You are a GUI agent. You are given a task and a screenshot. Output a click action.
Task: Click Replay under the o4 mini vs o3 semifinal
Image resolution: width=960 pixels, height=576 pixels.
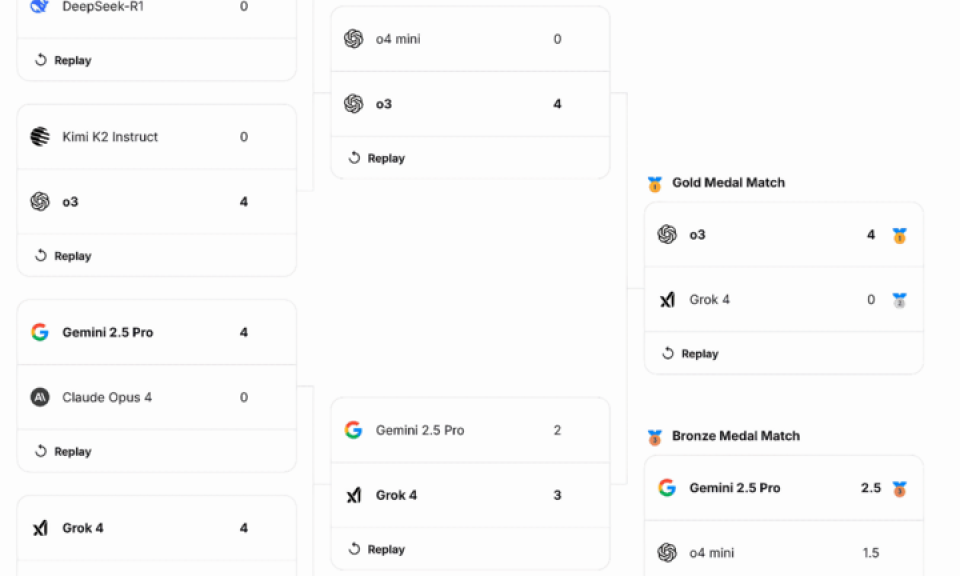click(377, 158)
